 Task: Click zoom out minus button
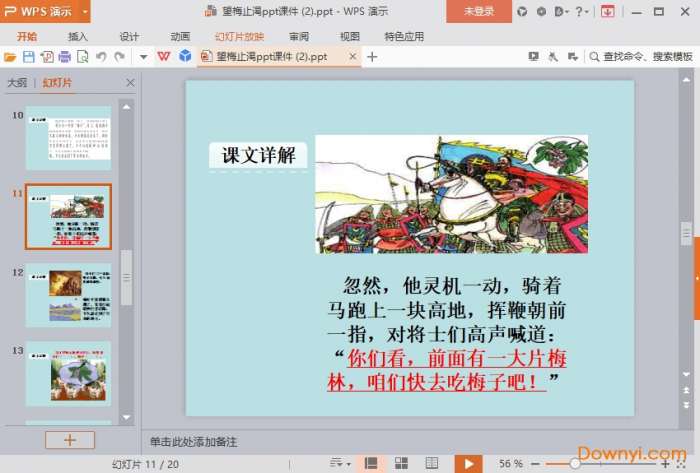coord(536,464)
